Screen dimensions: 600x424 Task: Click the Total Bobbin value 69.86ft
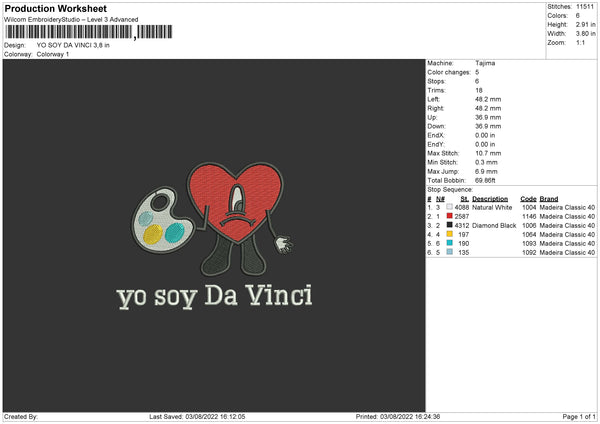[485, 180]
